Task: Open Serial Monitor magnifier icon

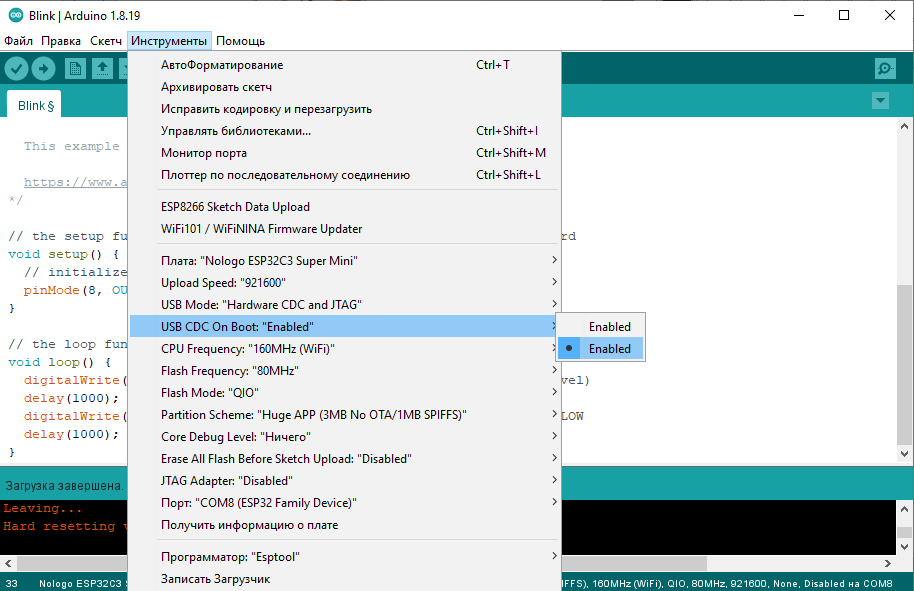Action: pyautogui.click(x=885, y=68)
